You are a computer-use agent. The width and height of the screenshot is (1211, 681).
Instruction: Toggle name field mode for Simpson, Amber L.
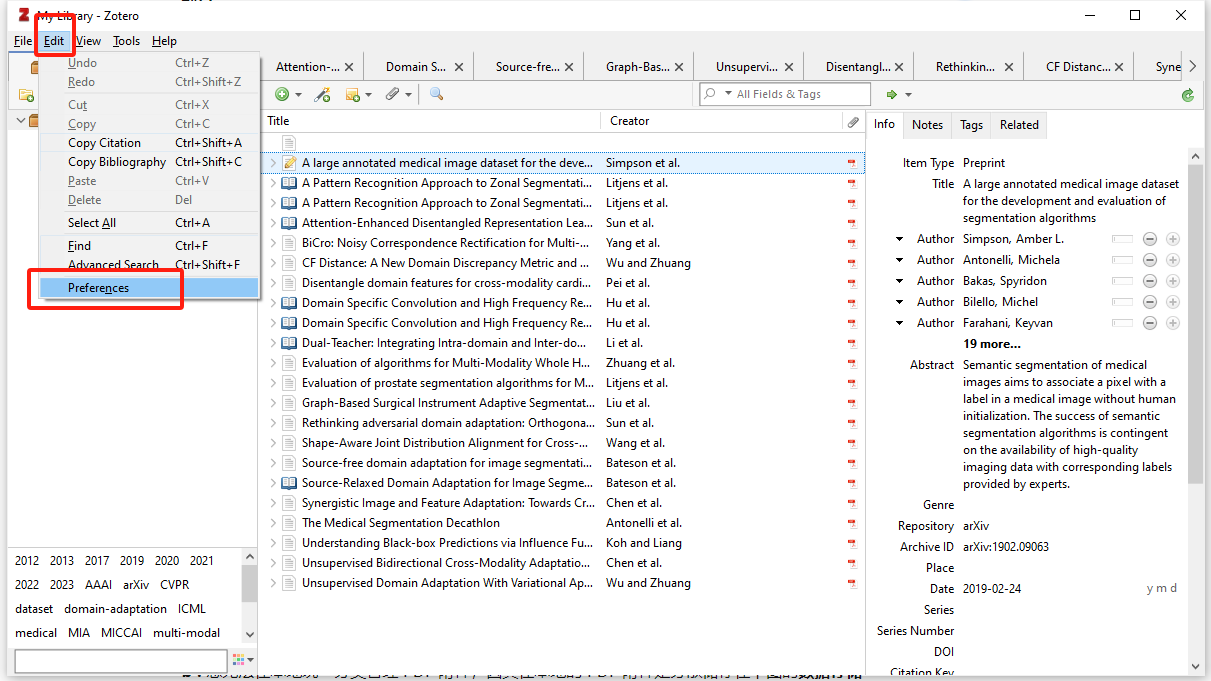(1122, 239)
